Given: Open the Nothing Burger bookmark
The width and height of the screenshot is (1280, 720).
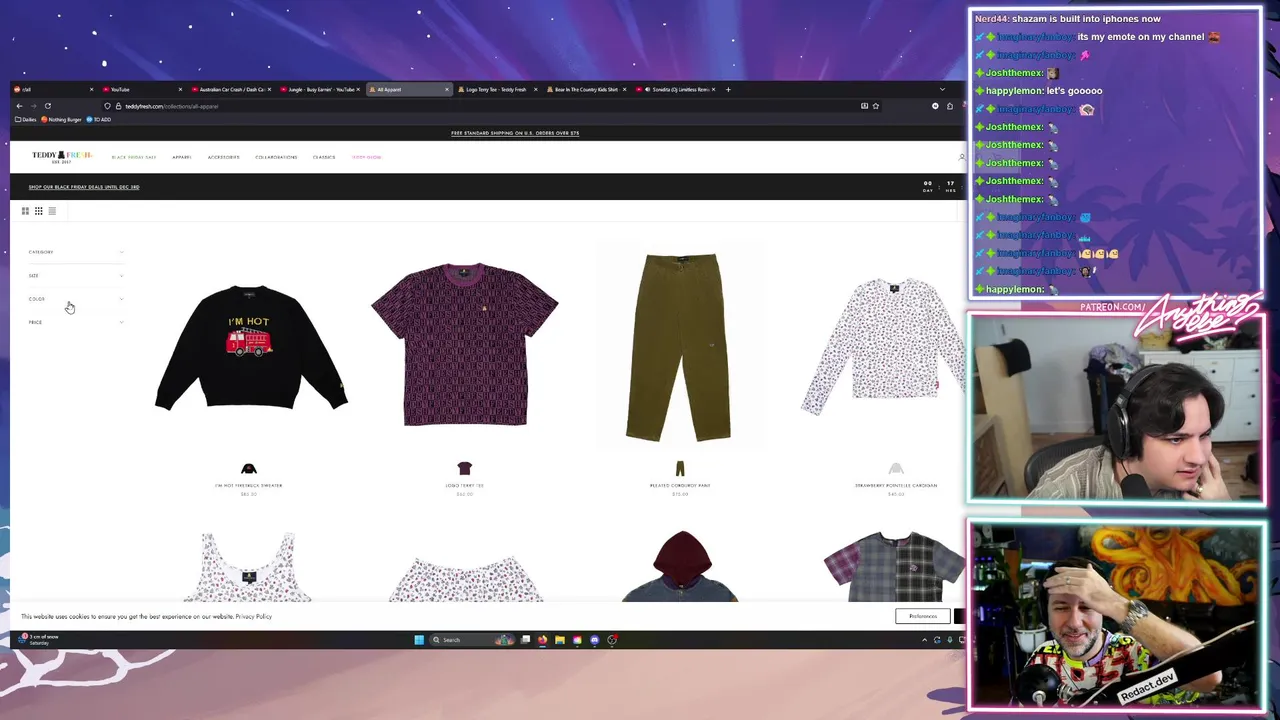Looking at the screenshot, I should coord(61,120).
